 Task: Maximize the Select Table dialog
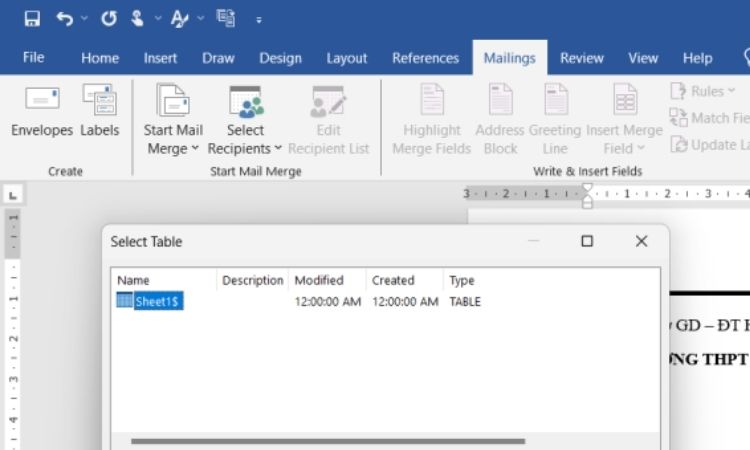click(587, 241)
